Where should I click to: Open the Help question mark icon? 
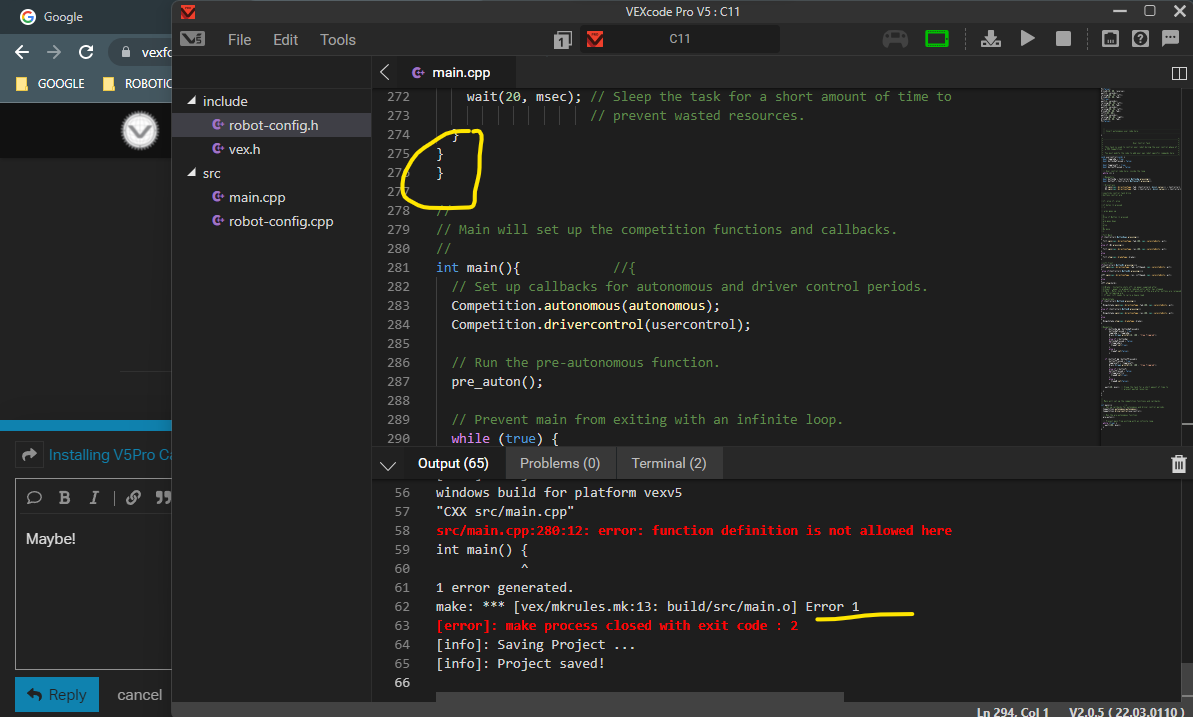click(x=1140, y=39)
